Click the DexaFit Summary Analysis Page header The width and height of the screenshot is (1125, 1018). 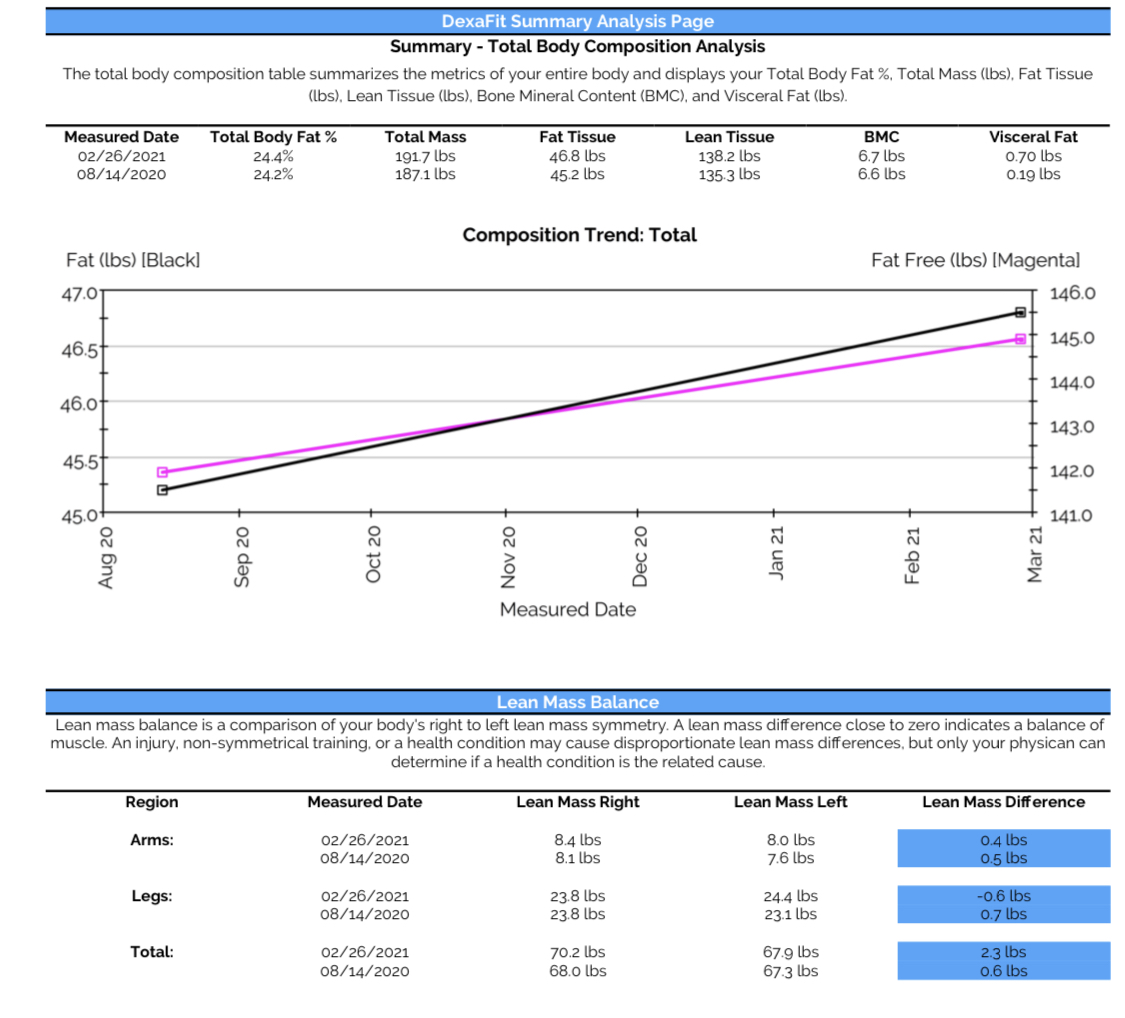pyautogui.click(x=578, y=21)
